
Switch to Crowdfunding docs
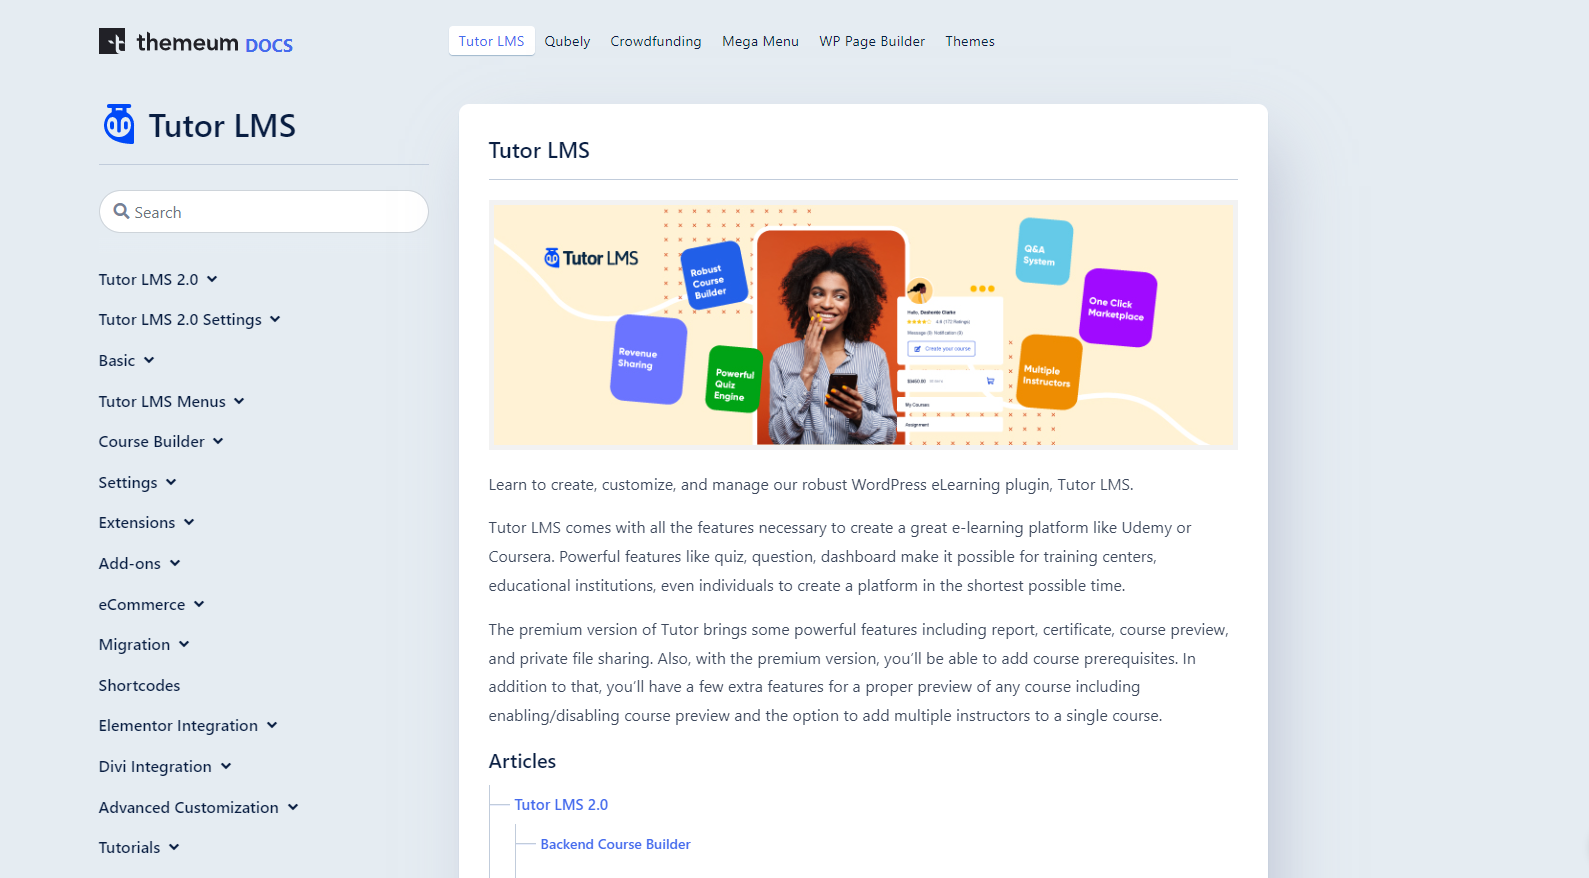[656, 41]
